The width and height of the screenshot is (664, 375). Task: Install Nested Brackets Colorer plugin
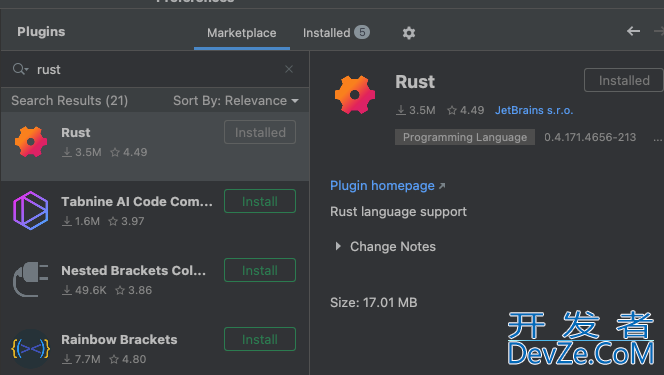click(x=260, y=270)
